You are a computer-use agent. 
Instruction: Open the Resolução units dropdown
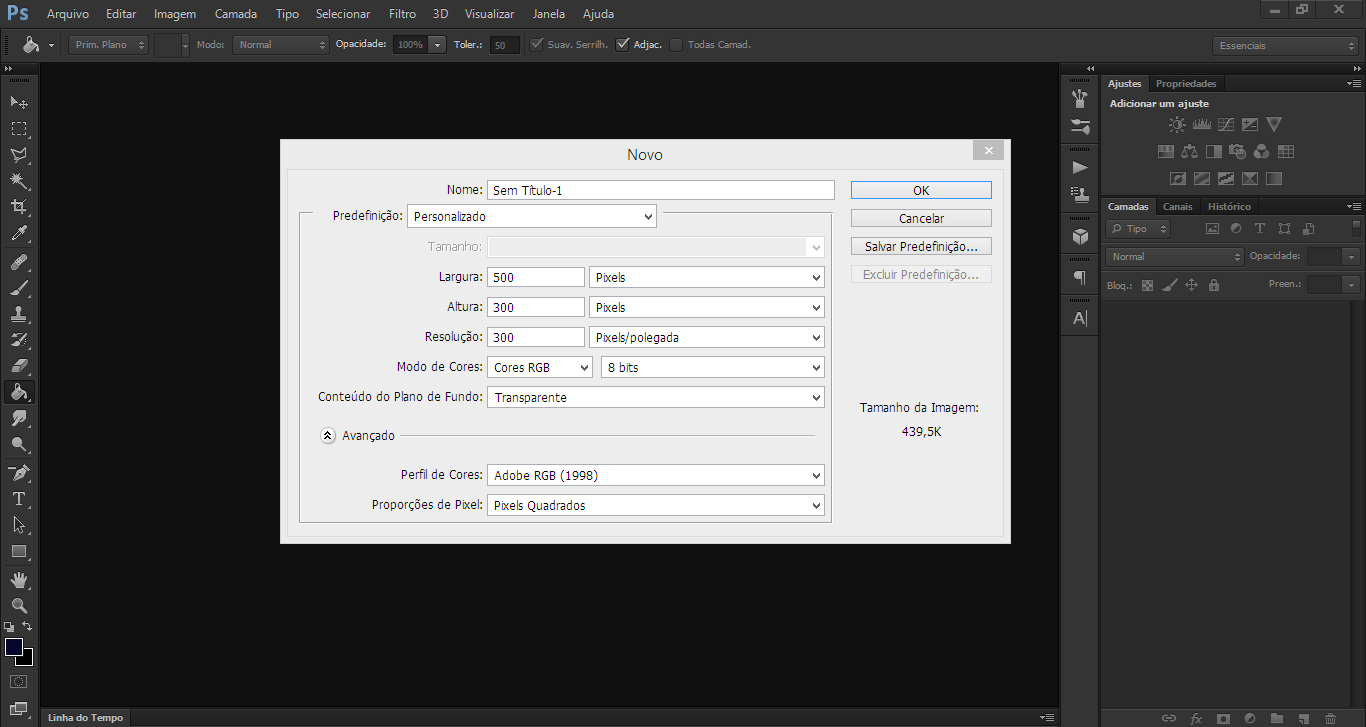coord(707,337)
